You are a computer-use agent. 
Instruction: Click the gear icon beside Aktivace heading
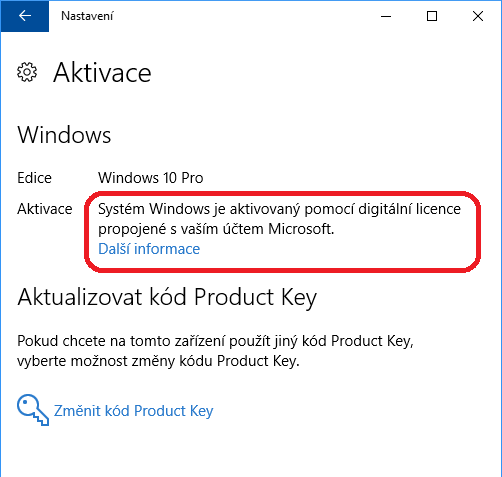(x=27, y=72)
